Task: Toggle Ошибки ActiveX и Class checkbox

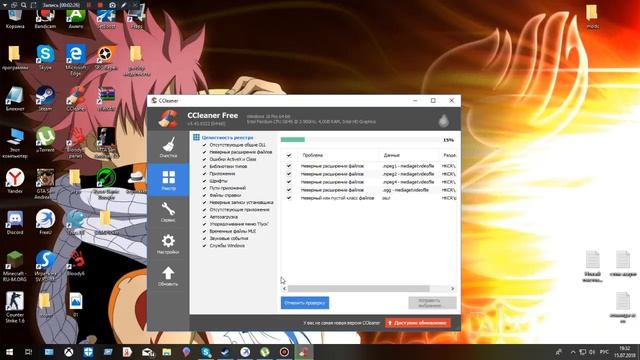Action: [x=204, y=159]
